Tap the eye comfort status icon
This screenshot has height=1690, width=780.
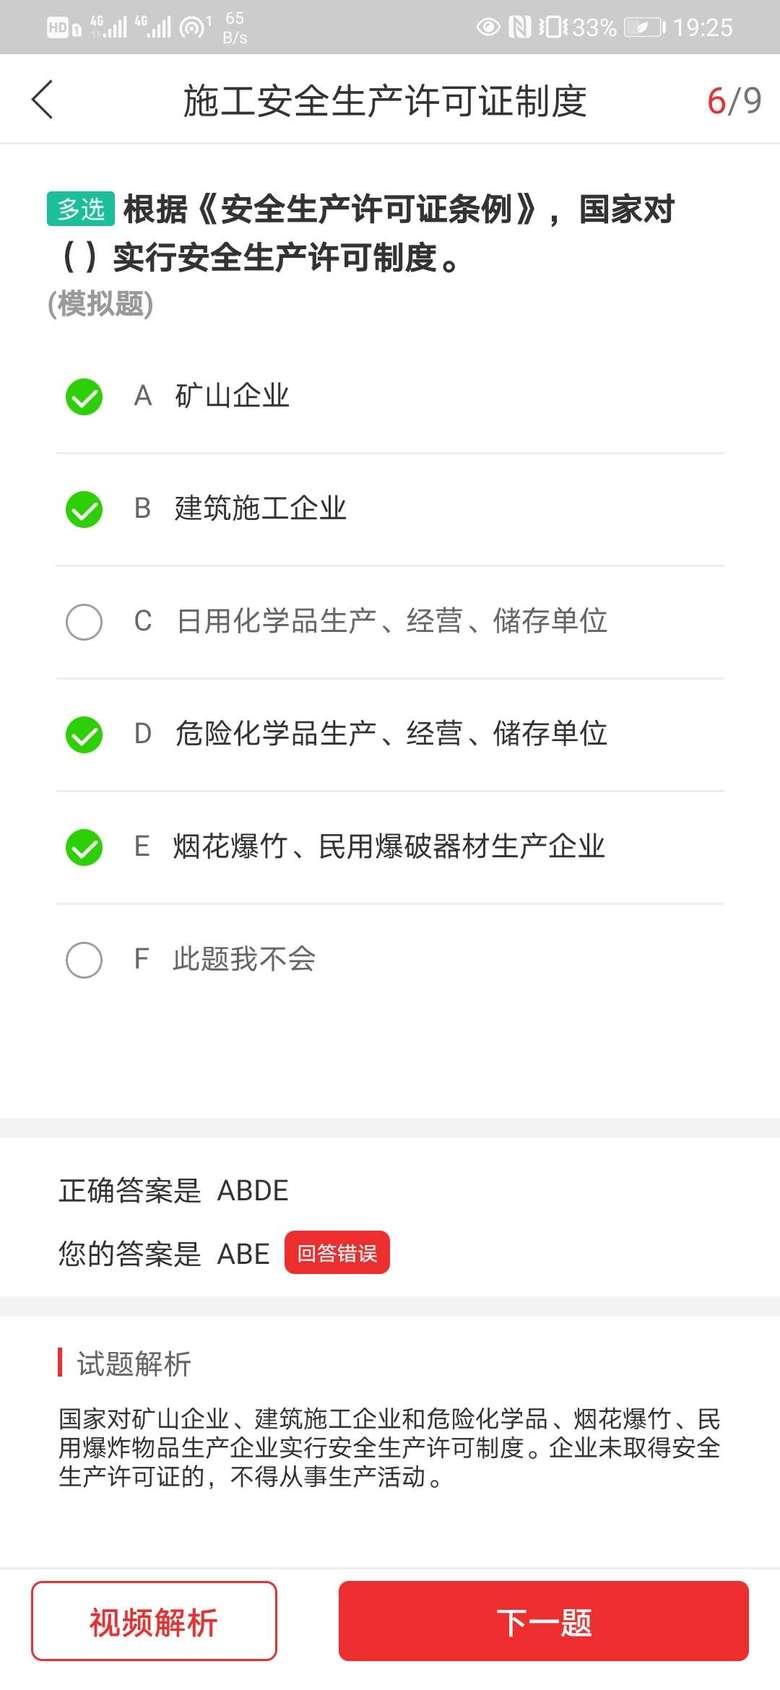(x=488, y=27)
